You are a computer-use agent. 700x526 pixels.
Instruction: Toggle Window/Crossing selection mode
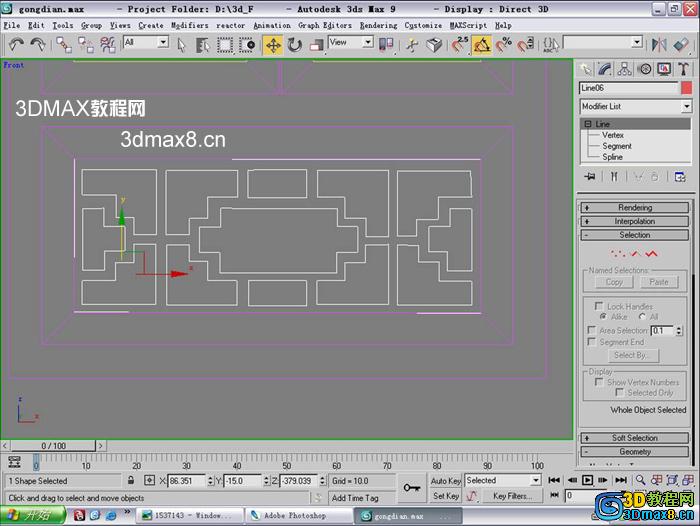246,45
